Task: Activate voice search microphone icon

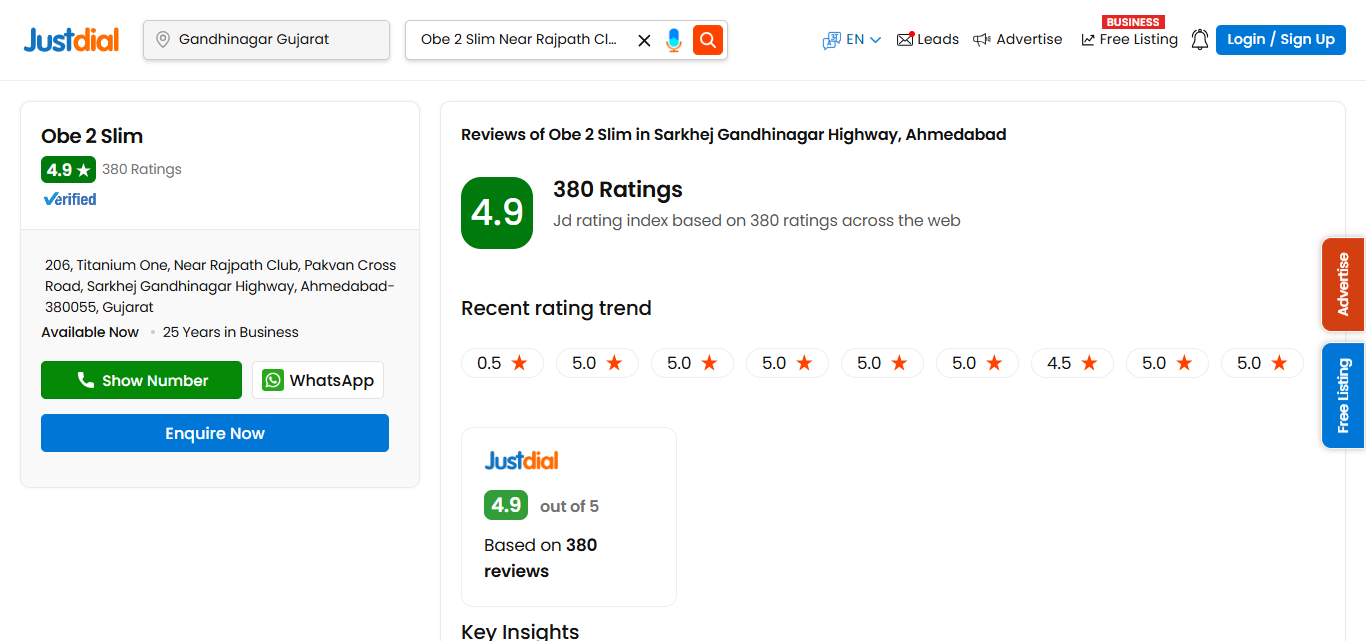Action: click(673, 40)
